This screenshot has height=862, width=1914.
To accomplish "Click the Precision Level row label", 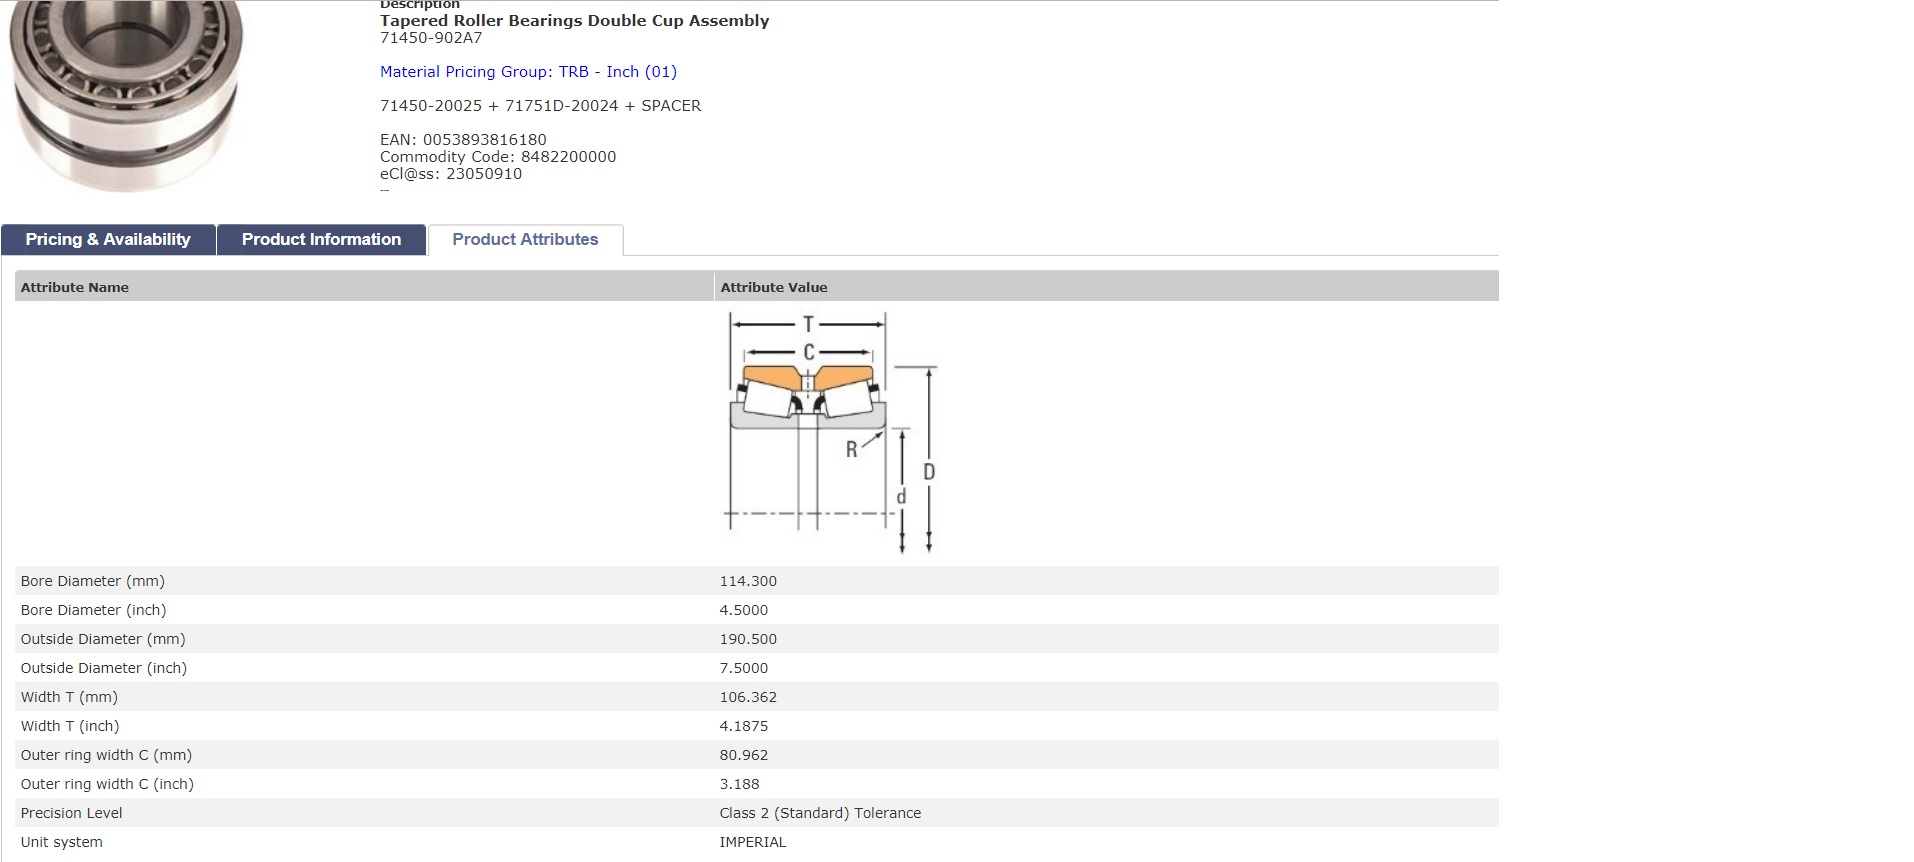I will pos(72,813).
